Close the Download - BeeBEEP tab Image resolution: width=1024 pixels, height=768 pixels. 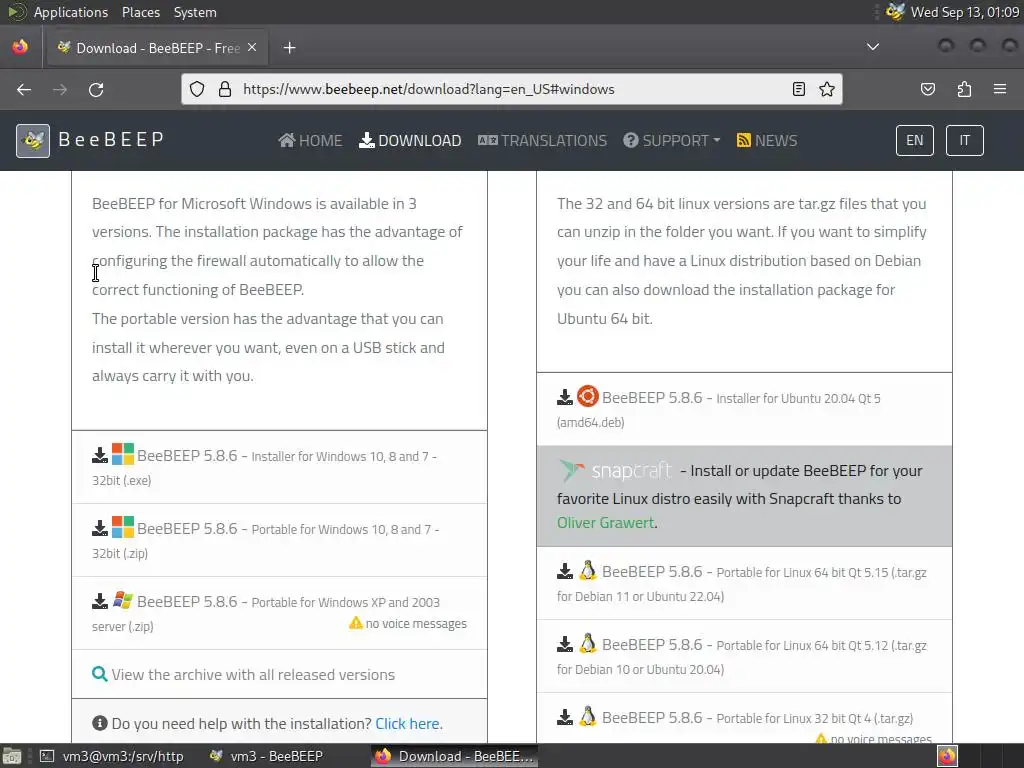click(x=252, y=48)
